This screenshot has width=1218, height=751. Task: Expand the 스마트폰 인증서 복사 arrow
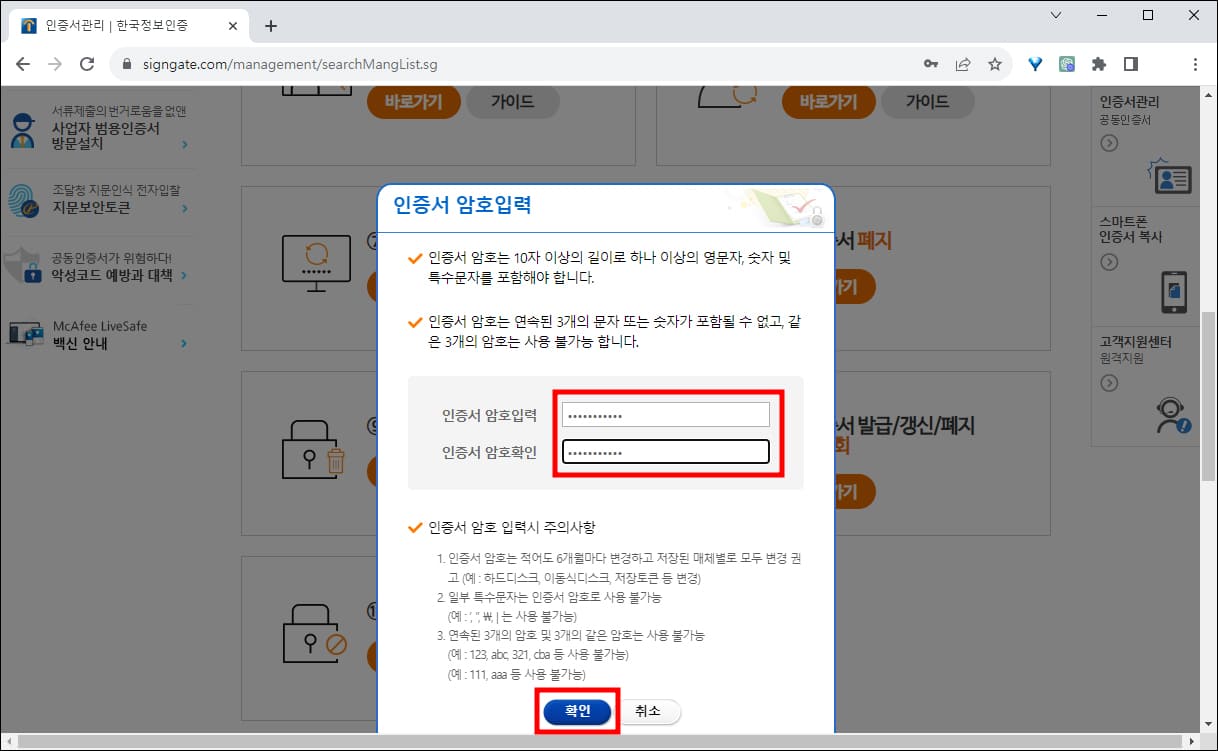tap(1108, 263)
